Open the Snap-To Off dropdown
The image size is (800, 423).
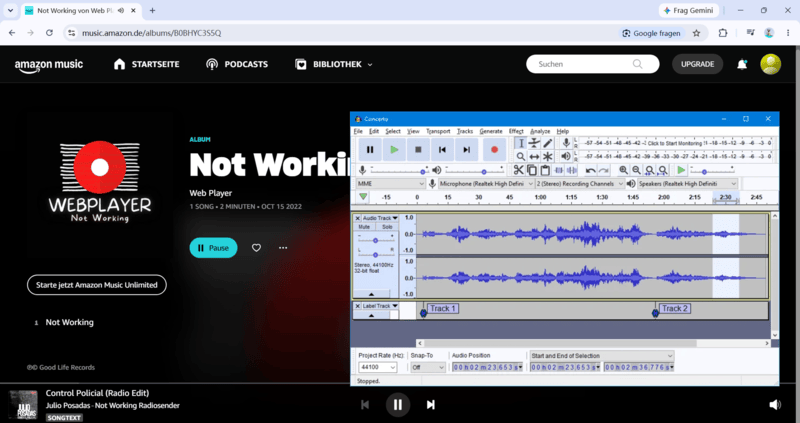click(x=428, y=367)
